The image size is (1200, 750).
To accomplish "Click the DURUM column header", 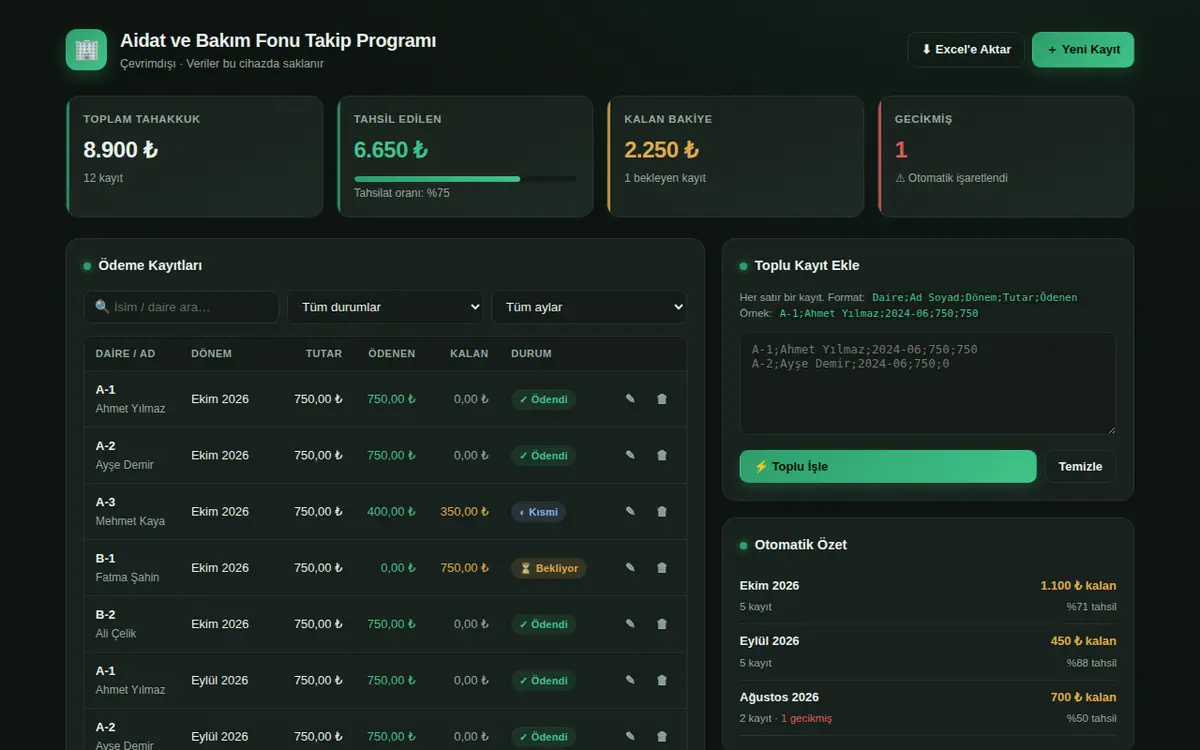I will [x=531, y=354].
